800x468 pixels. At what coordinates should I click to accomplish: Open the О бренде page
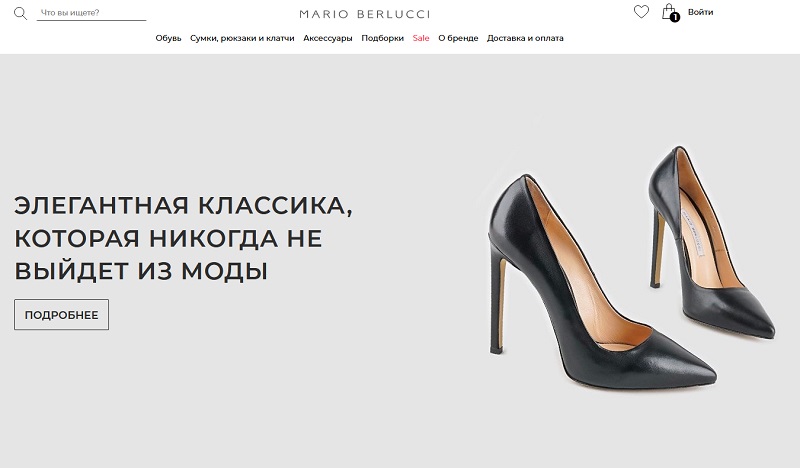click(458, 38)
